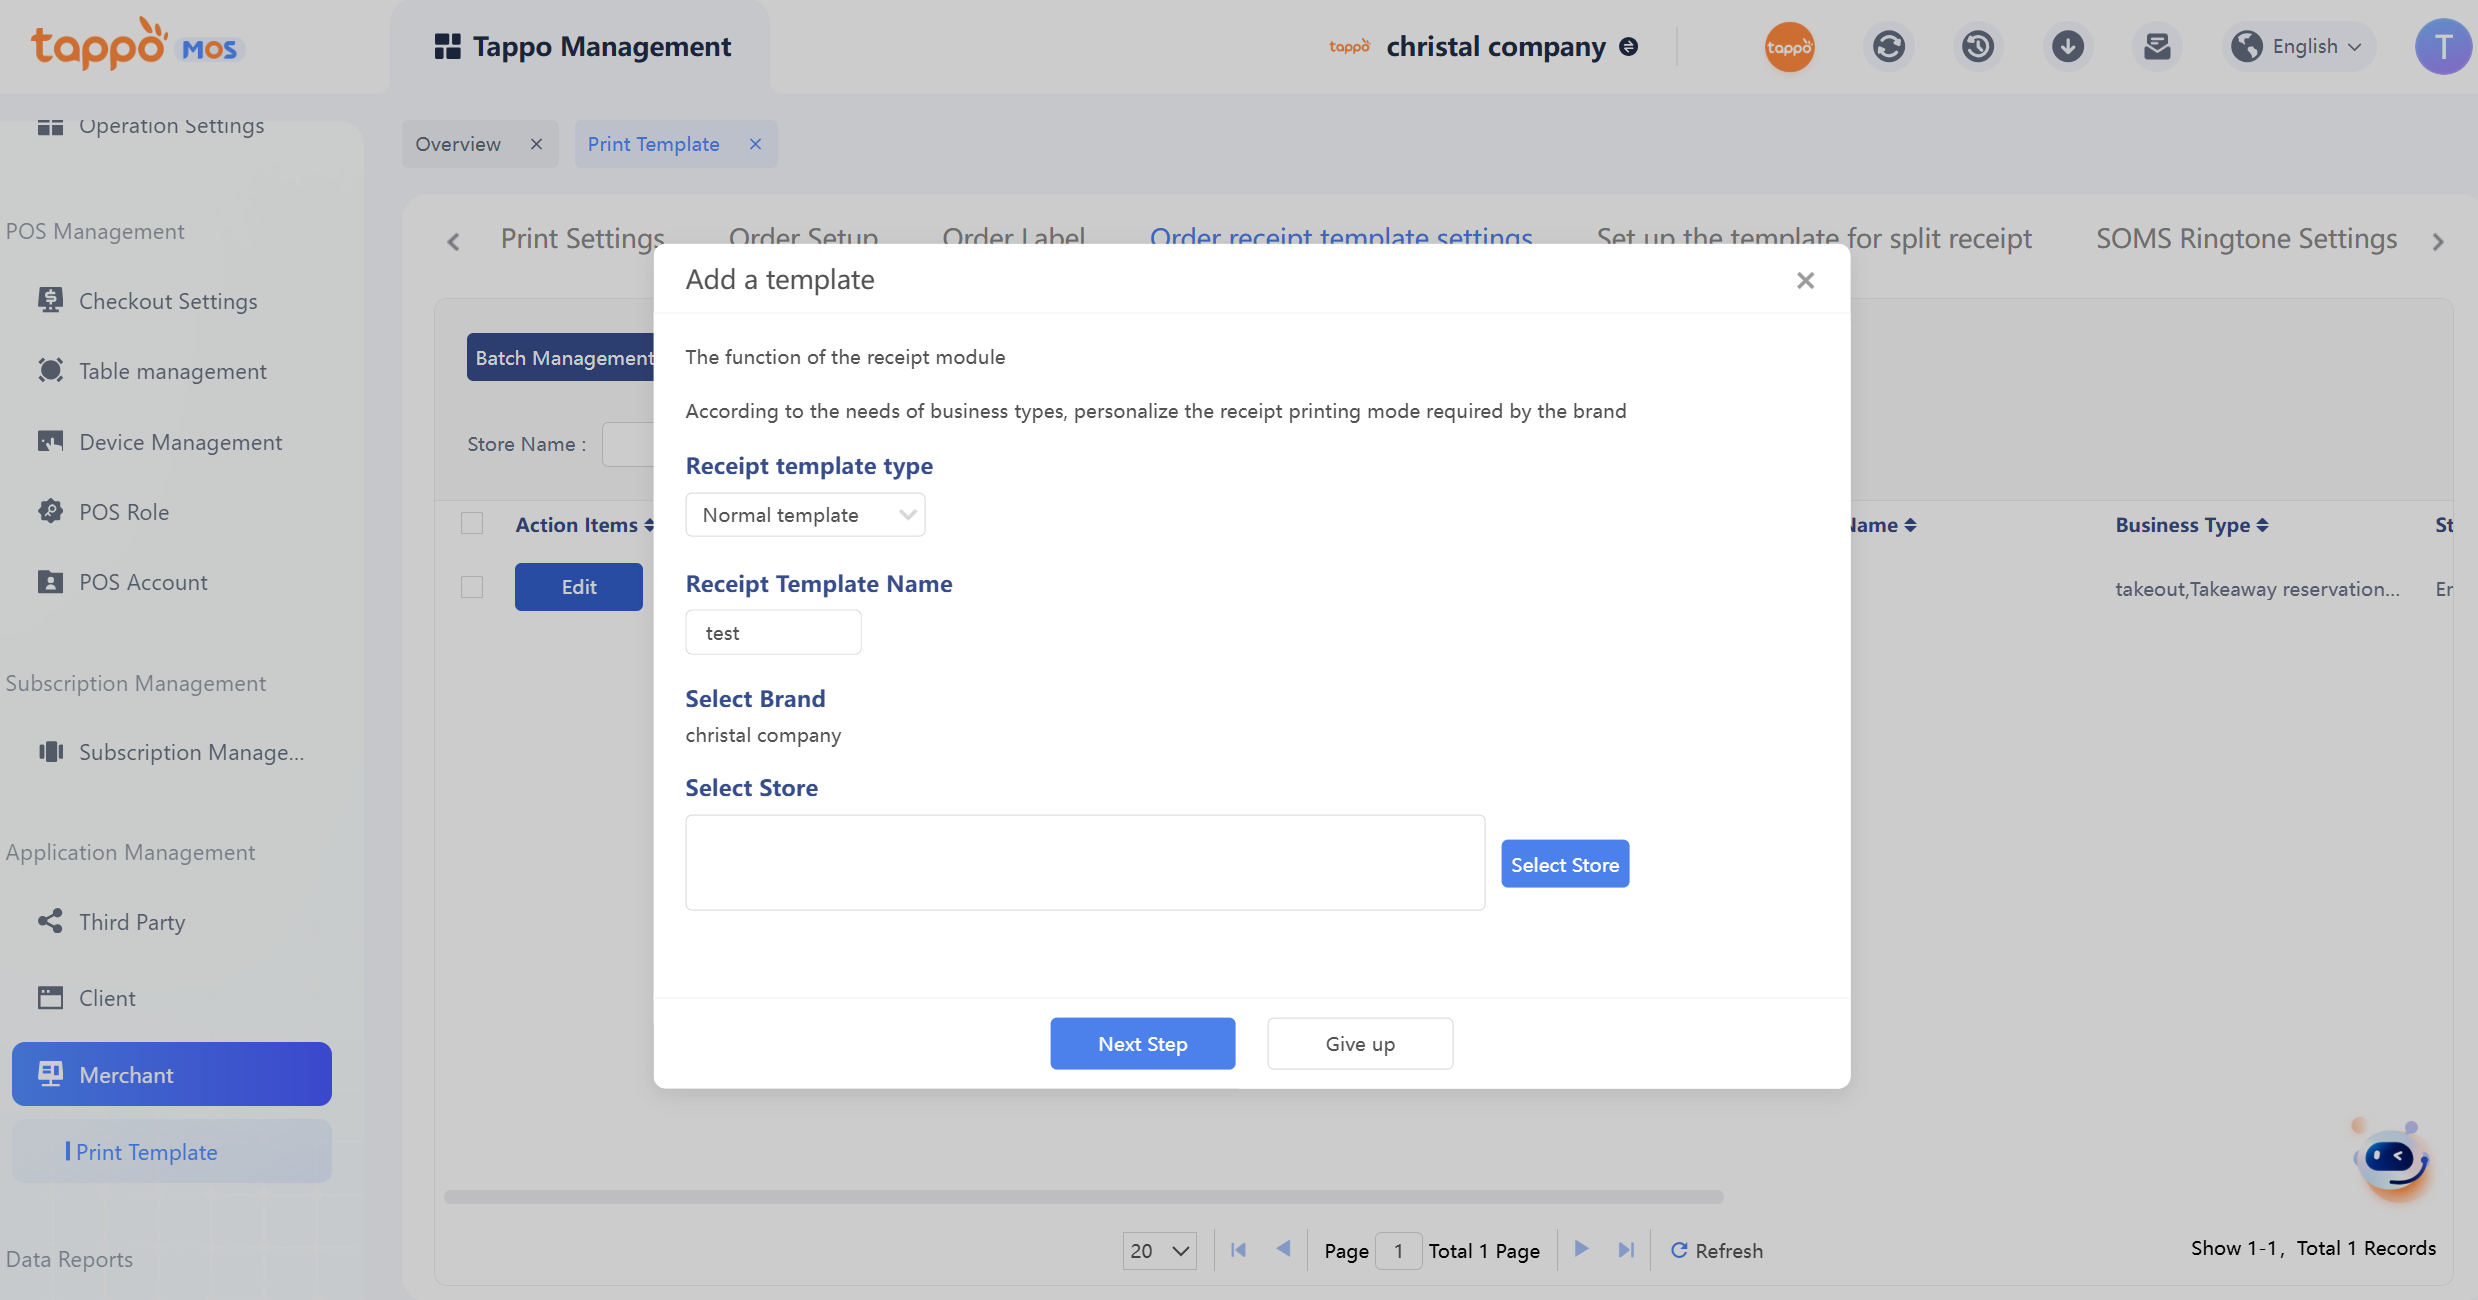2478x1300 pixels.
Task: Open the chatbot assistant robot icon
Action: pos(2391,1161)
